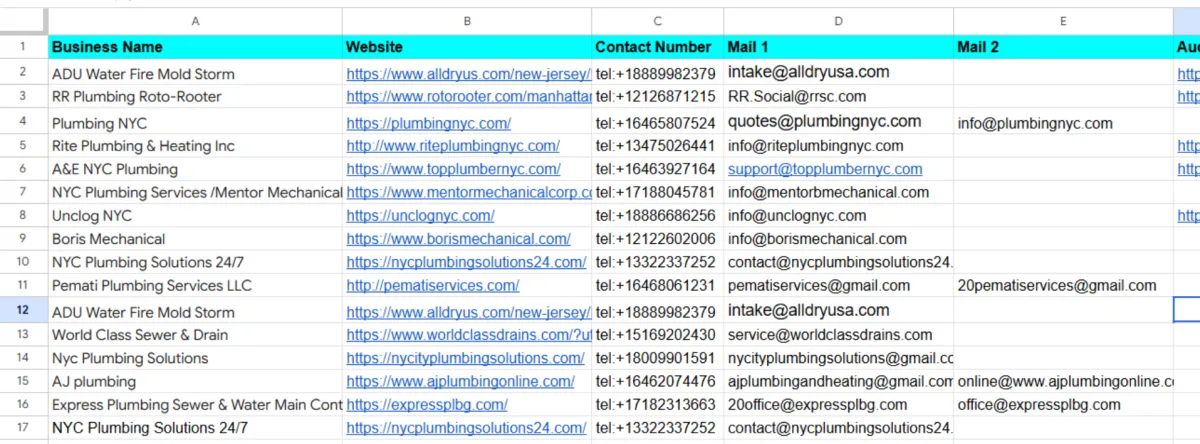Select the tel:+16465807524 cell
1200x444 pixels.
pos(658,123)
